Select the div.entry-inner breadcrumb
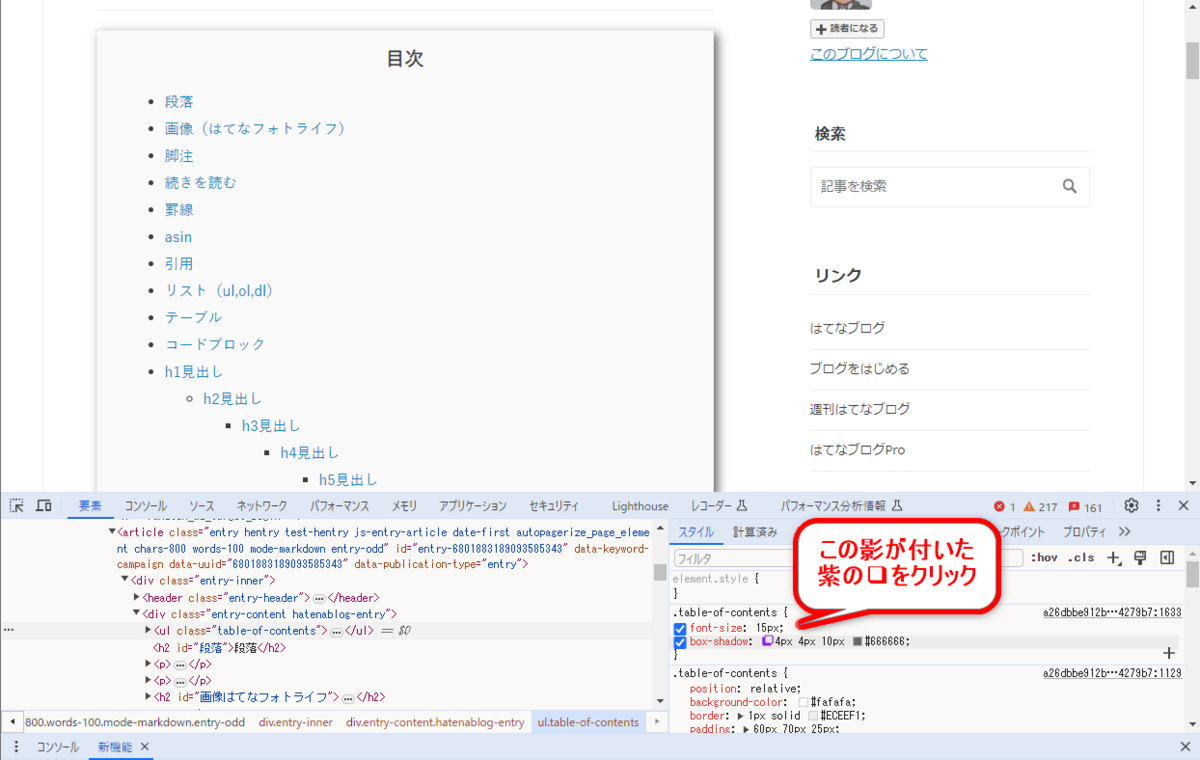Image resolution: width=1200 pixels, height=760 pixels. click(296, 722)
